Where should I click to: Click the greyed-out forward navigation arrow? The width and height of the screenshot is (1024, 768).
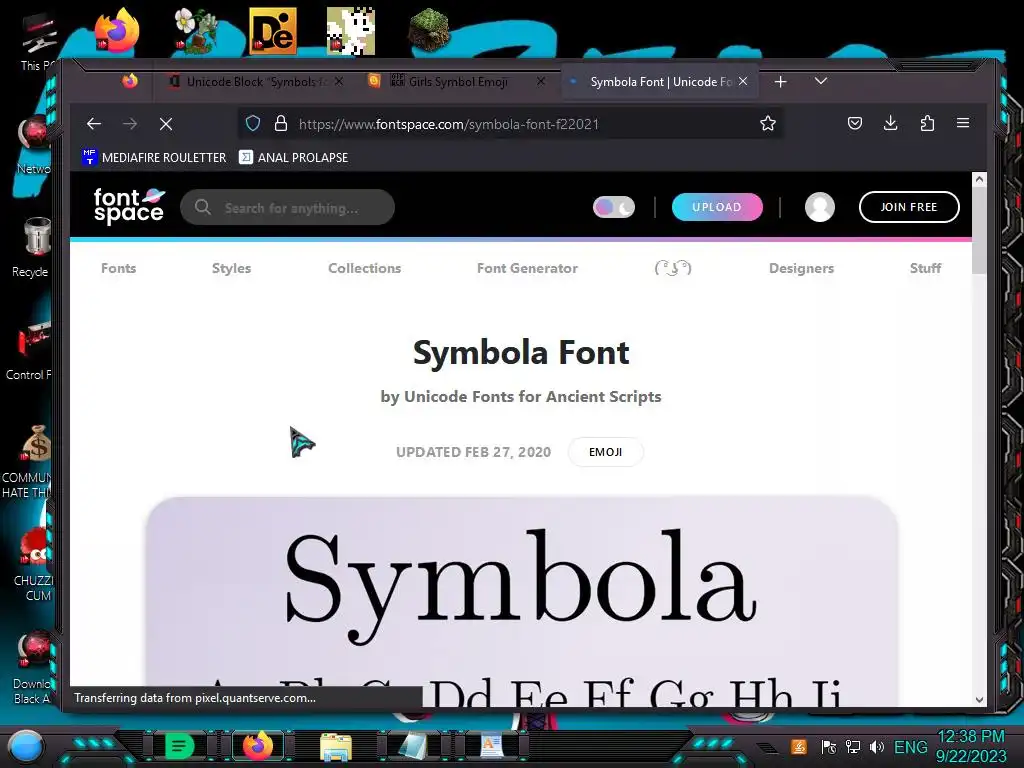130,123
